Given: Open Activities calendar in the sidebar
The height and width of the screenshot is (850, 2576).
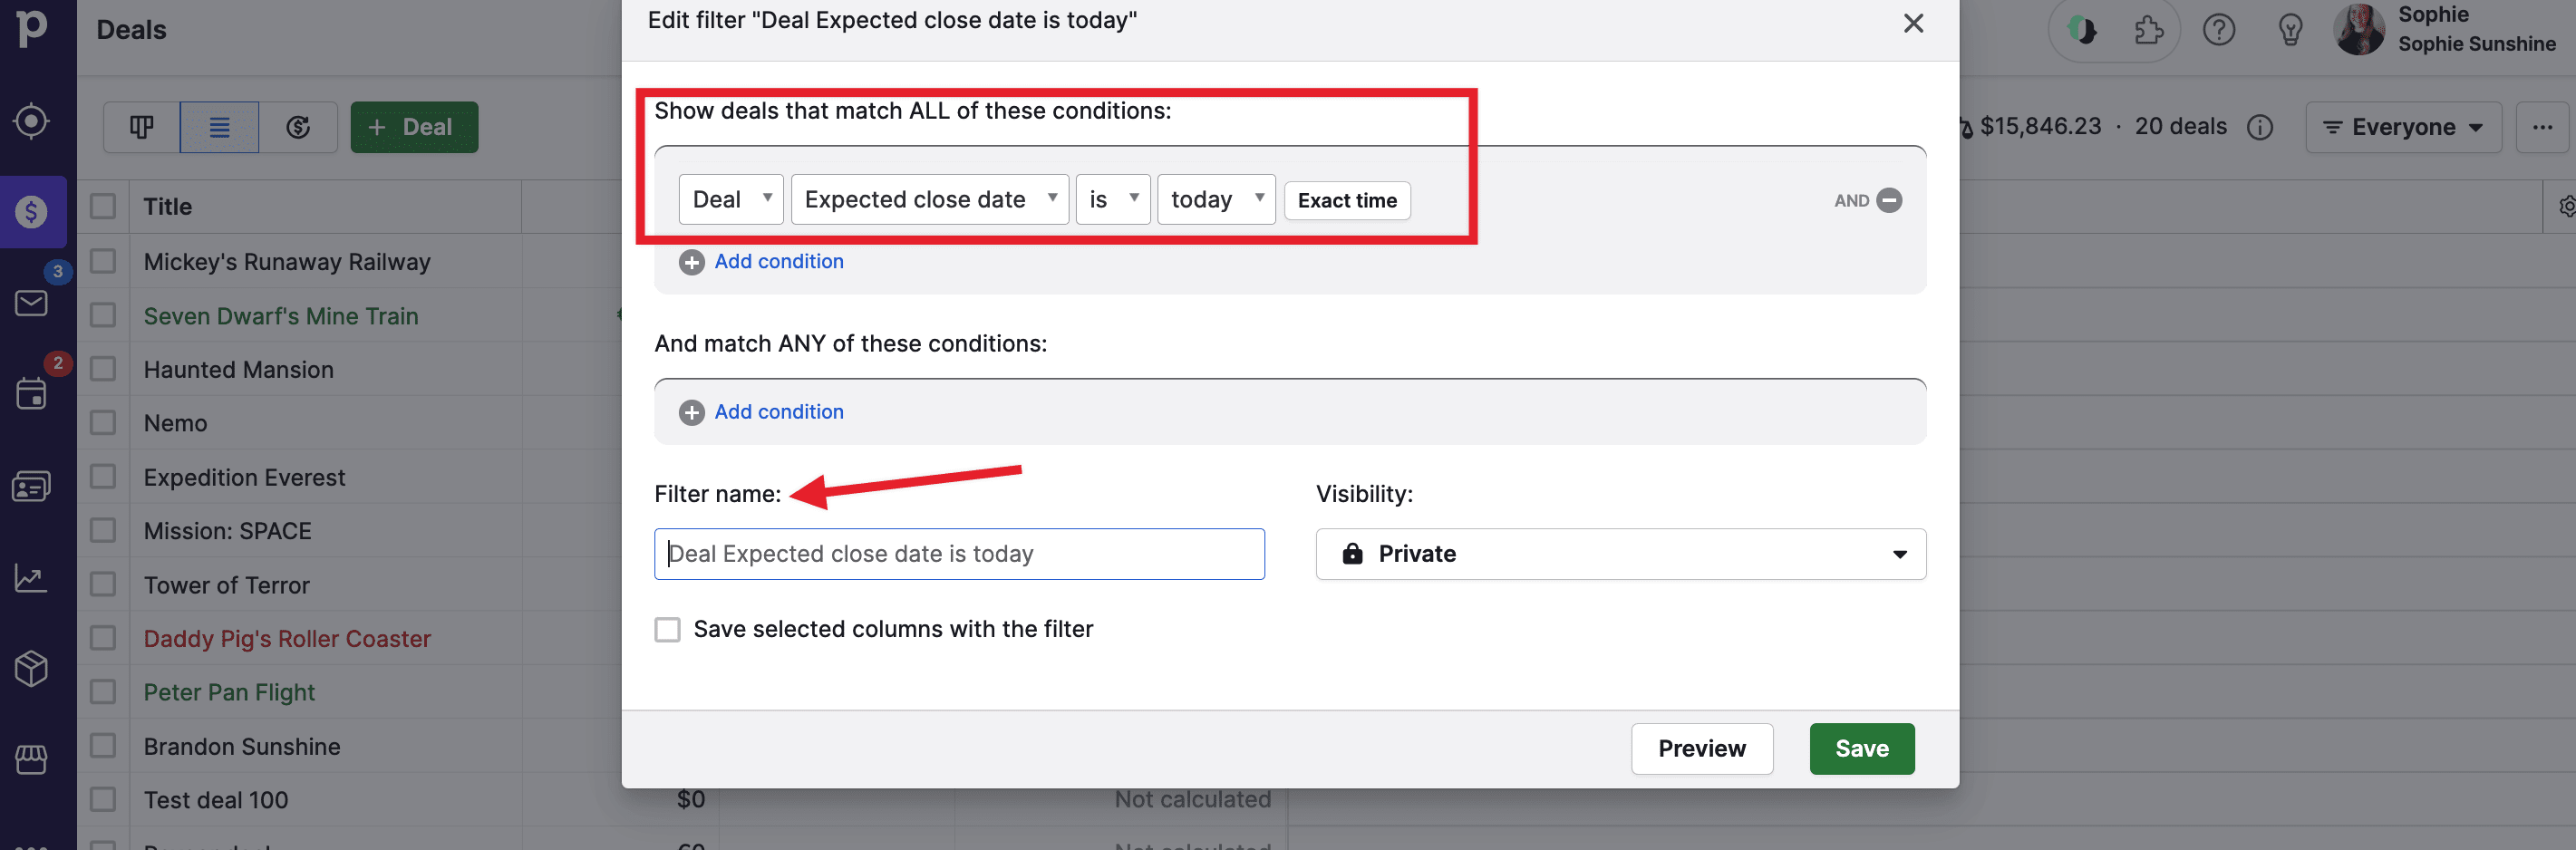Looking at the screenshot, I should pyautogui.click(x=31, y=393).
